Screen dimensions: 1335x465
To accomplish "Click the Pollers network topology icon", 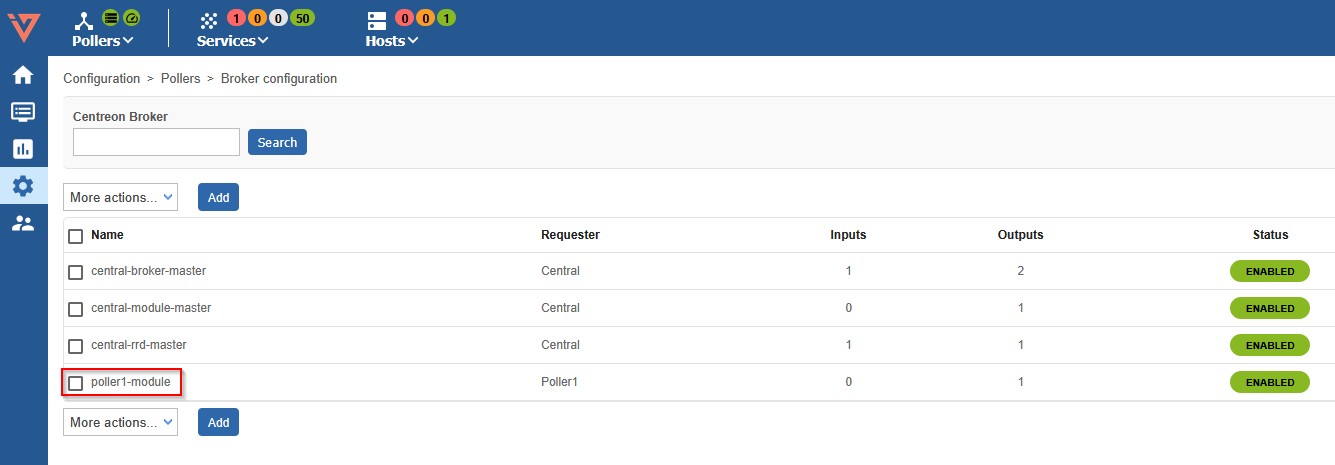I will tap(86, 19).
